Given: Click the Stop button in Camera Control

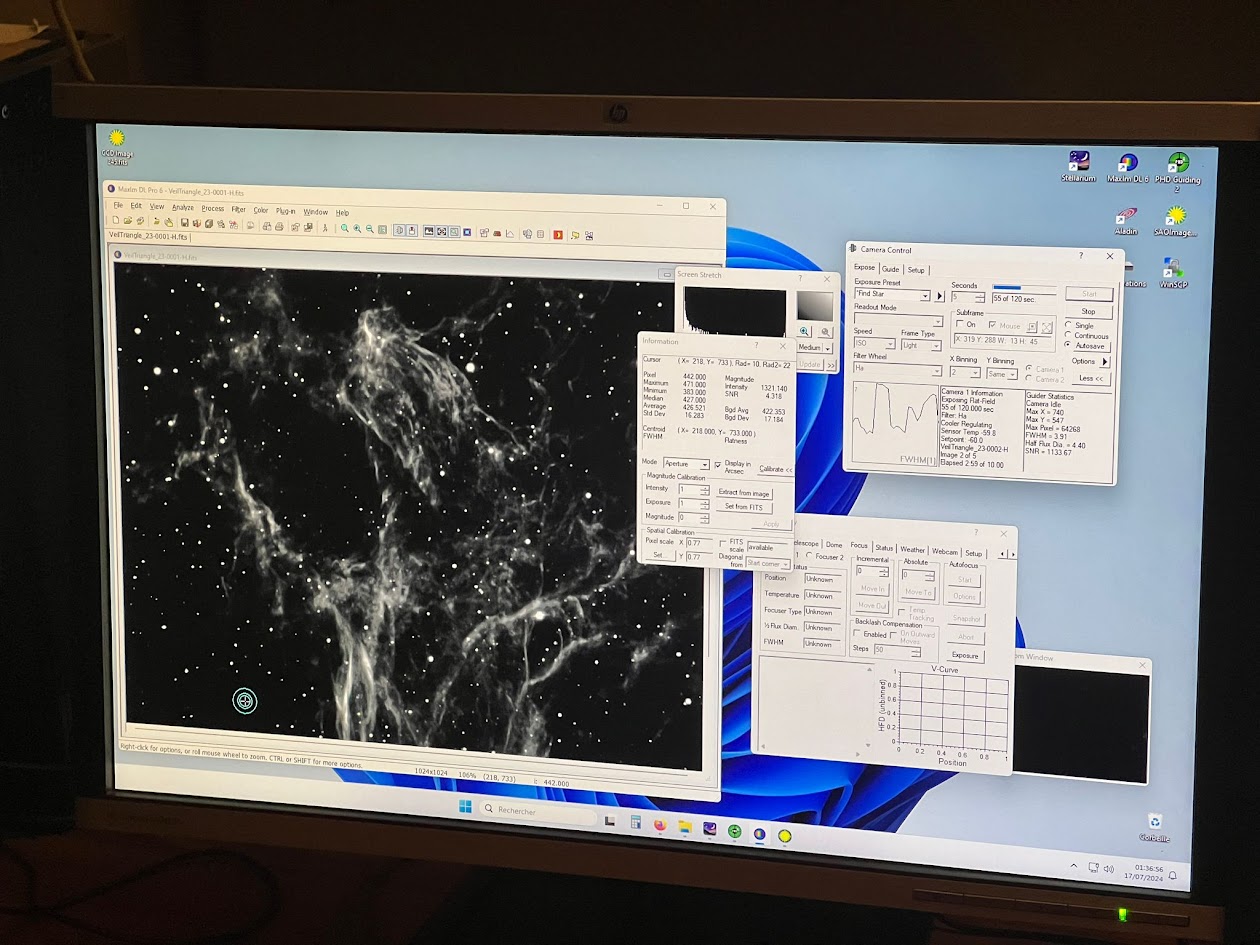Looking at the screenshot, I should click(x=1088, y=312).
